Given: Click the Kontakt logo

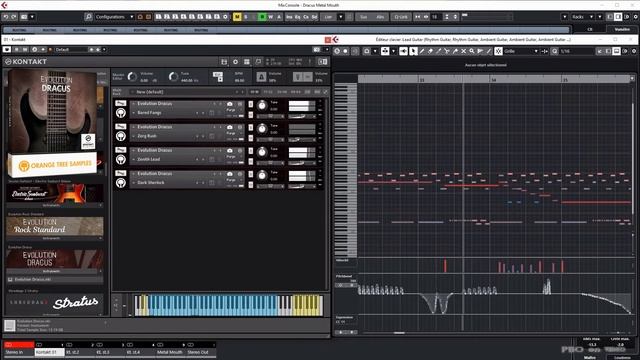Looking at the screenshot, I should [25, 62].
